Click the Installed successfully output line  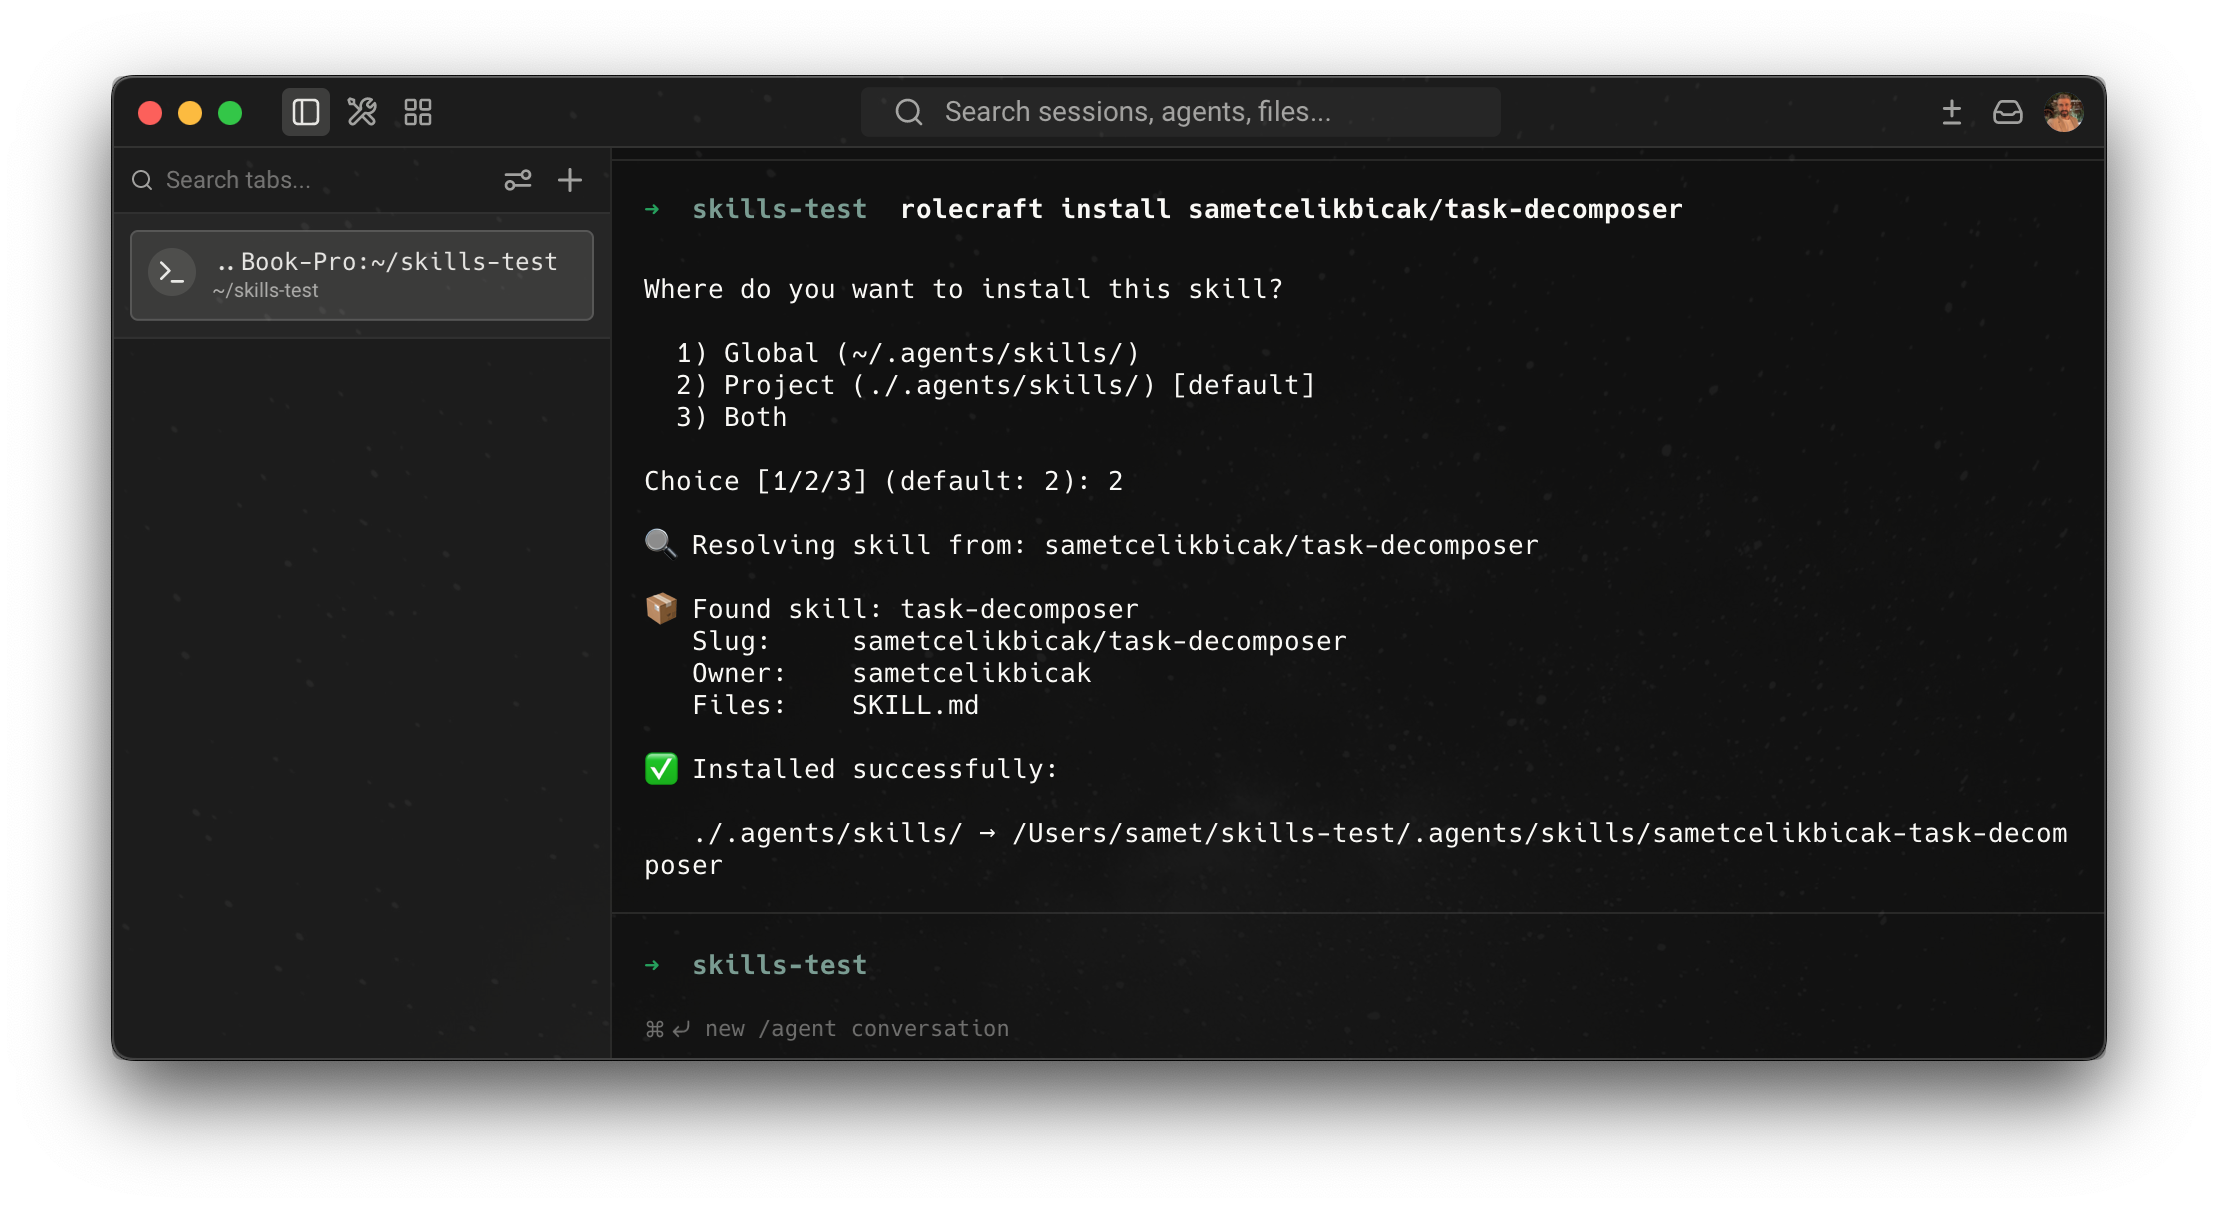coord(852,769)
